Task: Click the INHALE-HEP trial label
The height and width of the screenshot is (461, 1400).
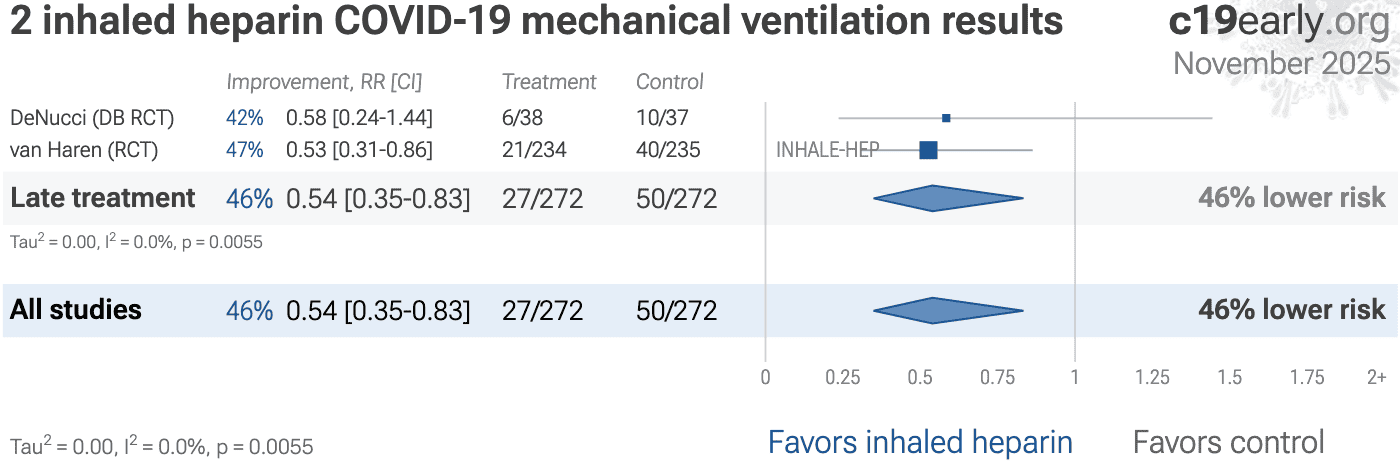Action: 827,150
